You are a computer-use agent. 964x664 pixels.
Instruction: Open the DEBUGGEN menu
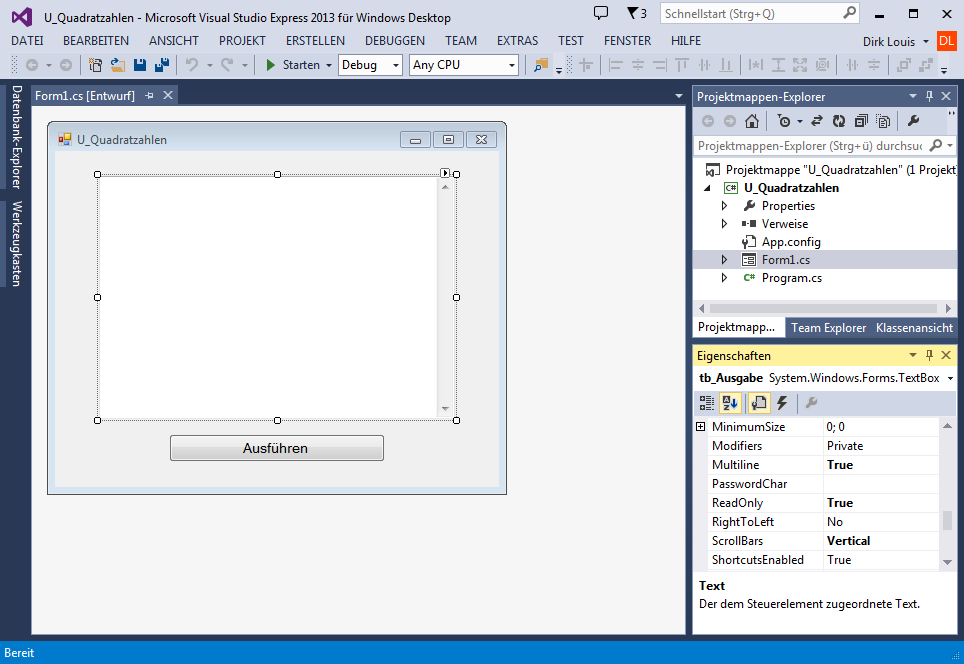tap(395, 41)
